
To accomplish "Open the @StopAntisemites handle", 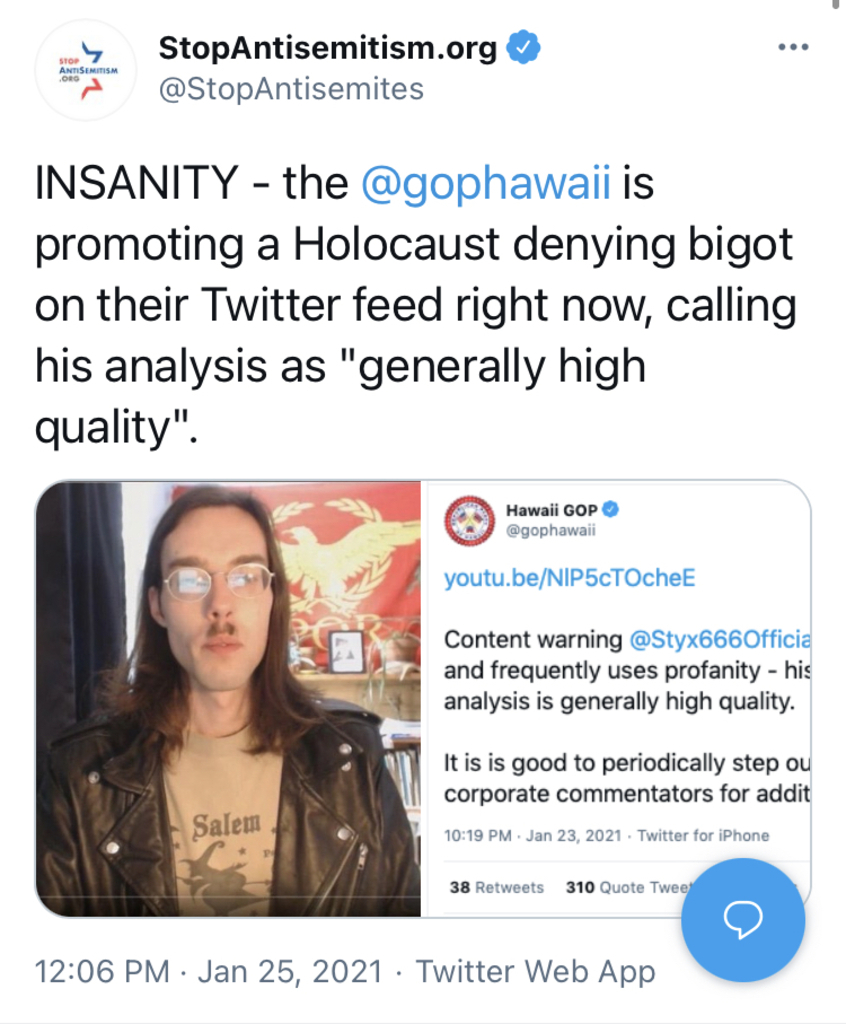I will pyautogui.click(x=291, y=89).
